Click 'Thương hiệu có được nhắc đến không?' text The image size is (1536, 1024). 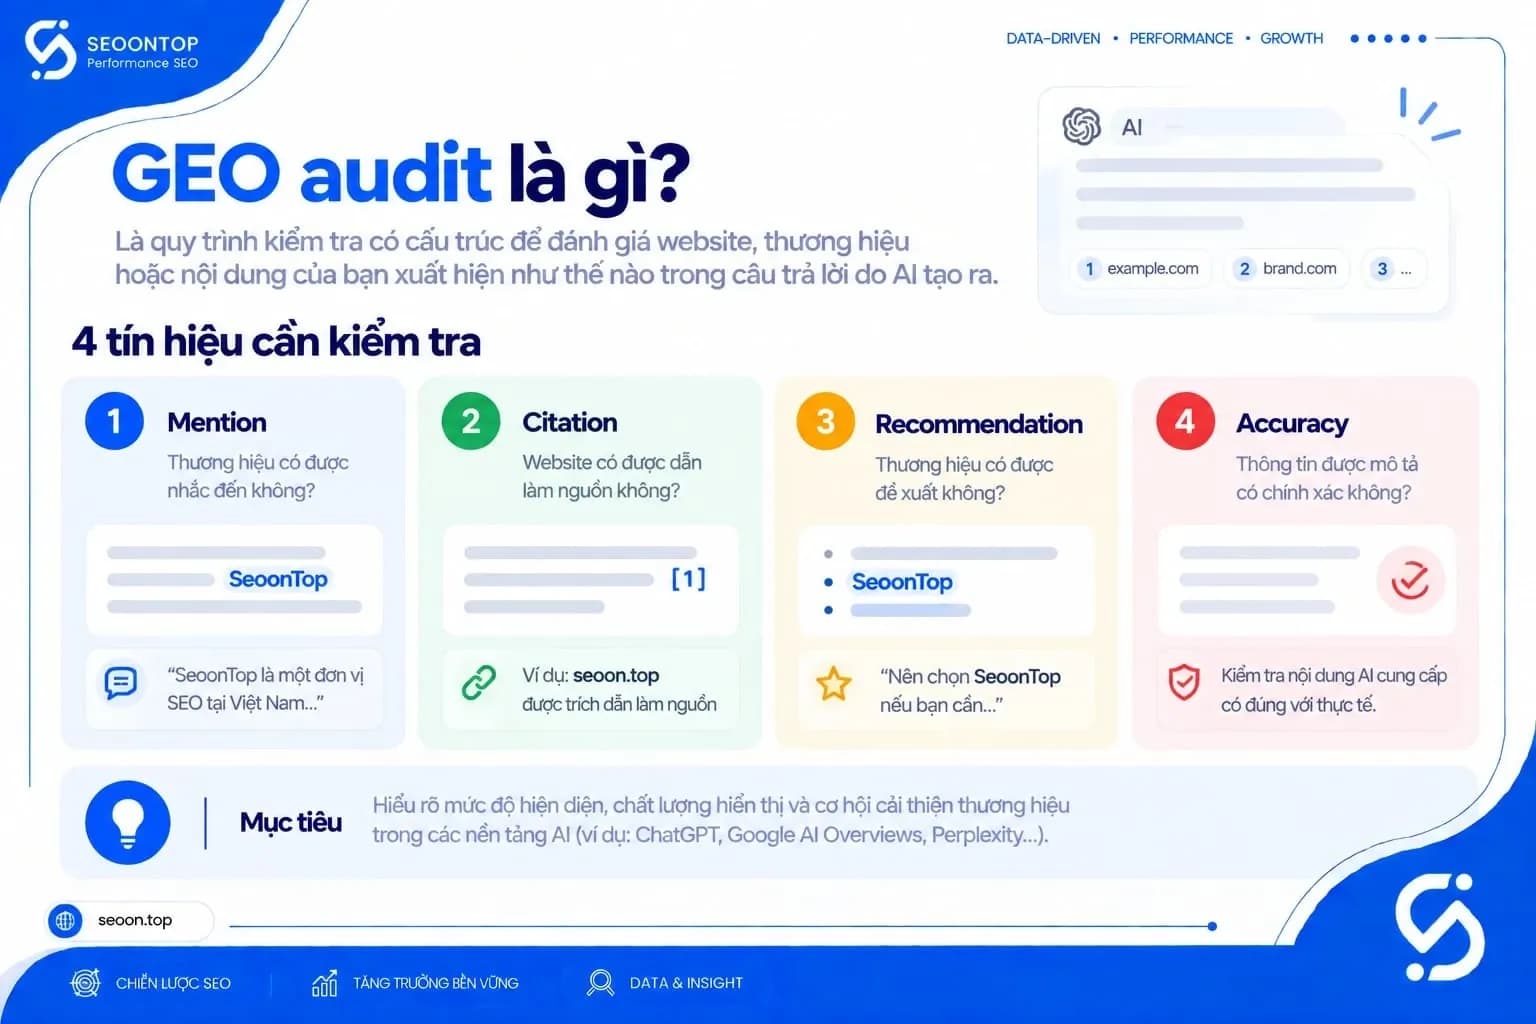(x=258, y=476)
